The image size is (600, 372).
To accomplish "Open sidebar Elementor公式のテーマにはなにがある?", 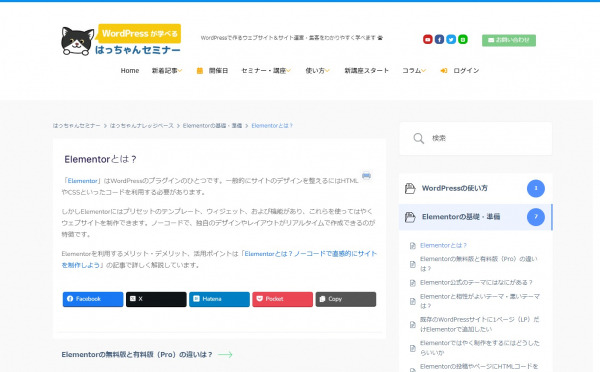I will coord(476,282).
